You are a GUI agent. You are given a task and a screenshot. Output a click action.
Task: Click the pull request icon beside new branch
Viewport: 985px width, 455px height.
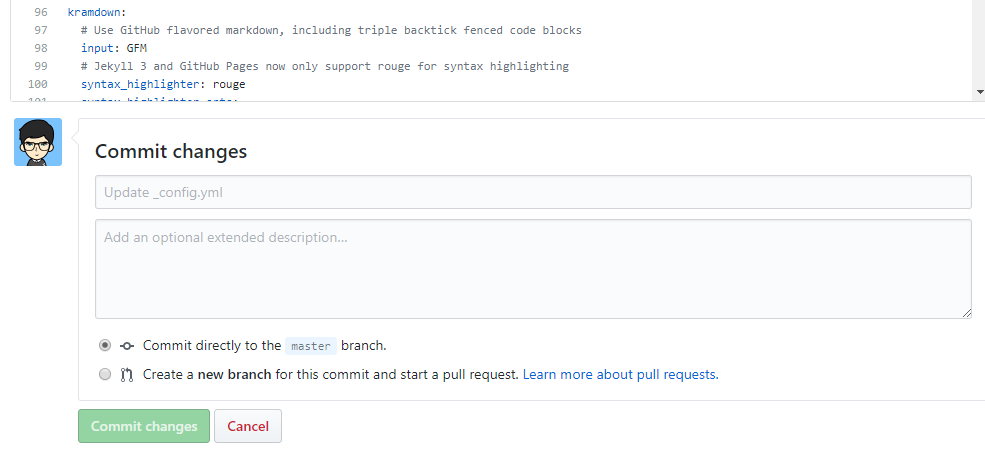(127, 375)
